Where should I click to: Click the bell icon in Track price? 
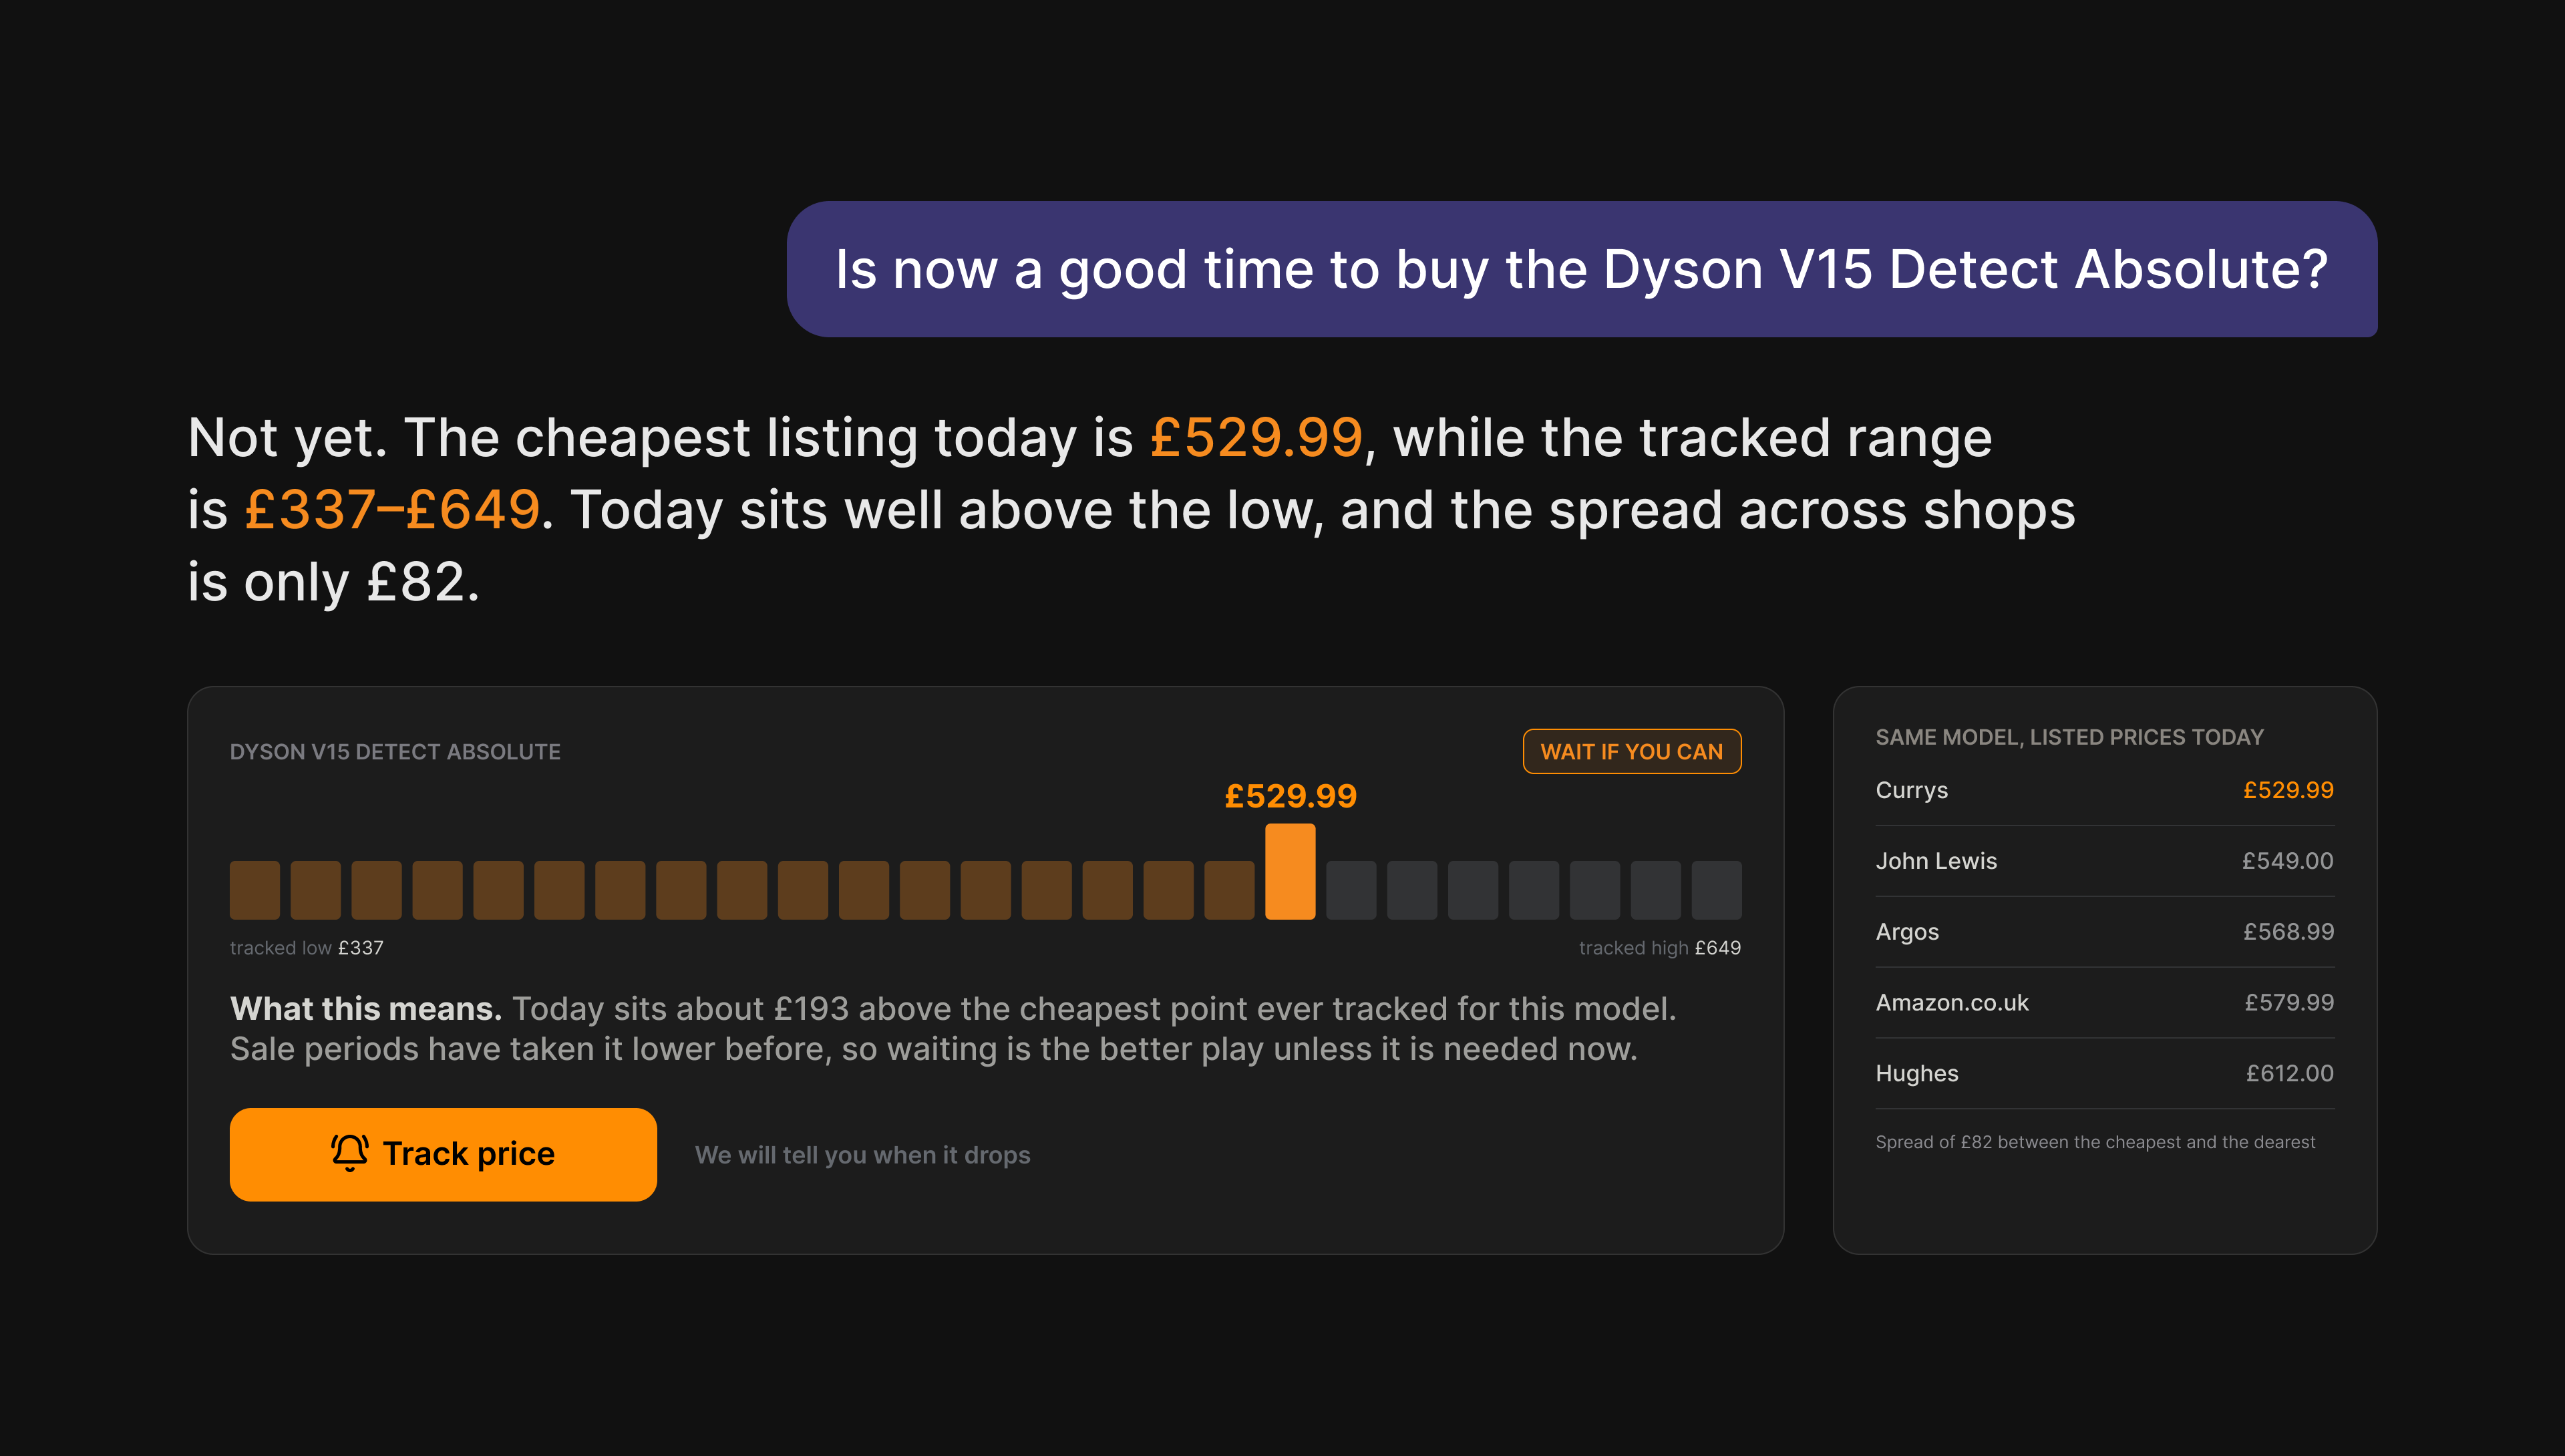(349, 1153)
